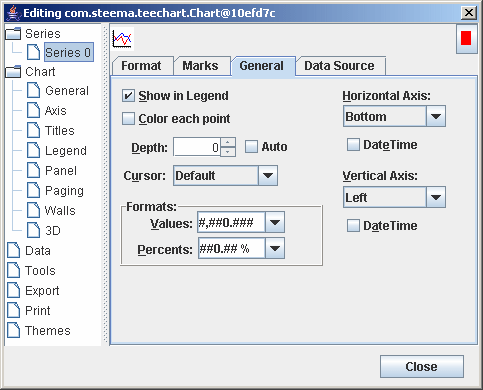The width and height of the screenshot is (483, 390).
Task: Open the Panel tree item
Action: 61,171
